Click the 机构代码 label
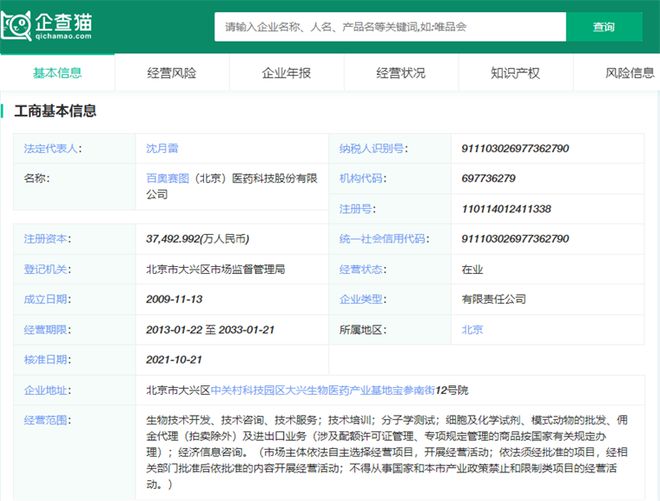This screenshot has width=660, height=501. 363,179
